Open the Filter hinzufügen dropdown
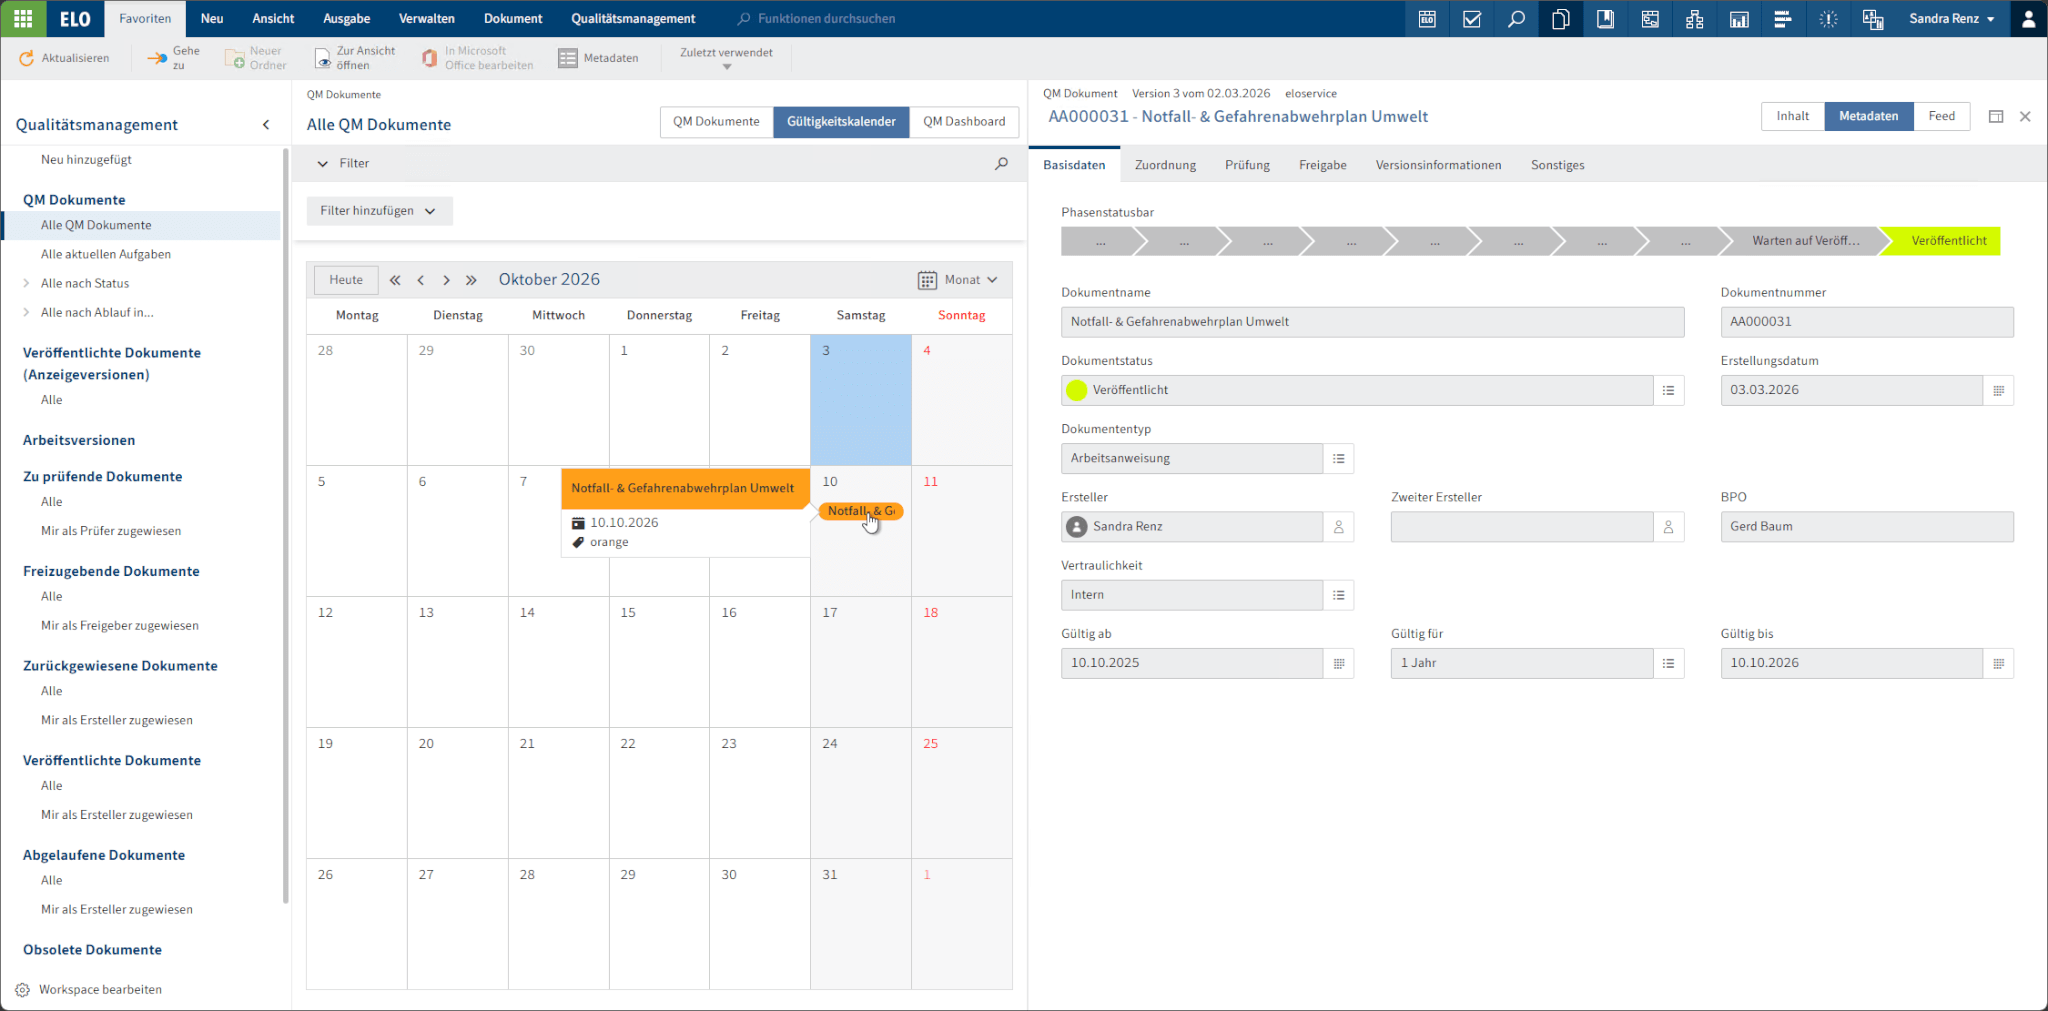The image size is (2048, 1011). tap(378, 211)
